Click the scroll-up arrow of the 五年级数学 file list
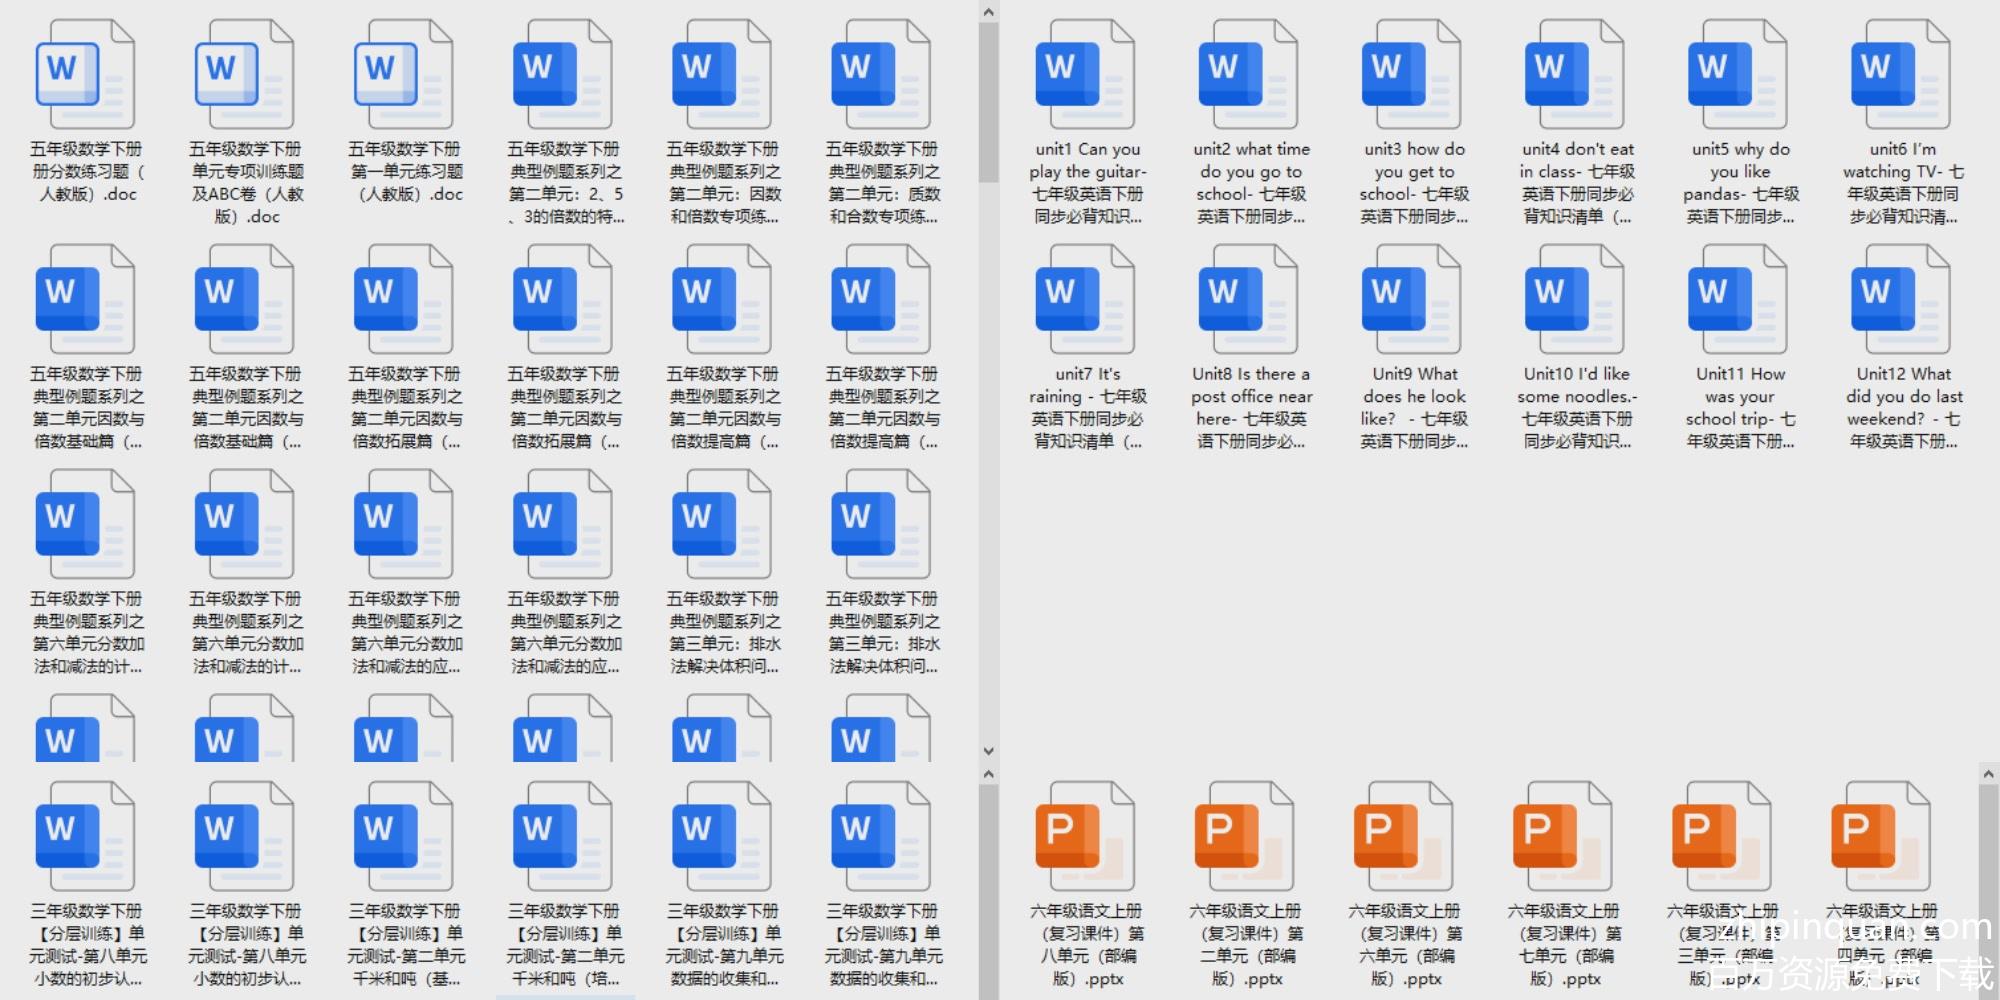 988,12
